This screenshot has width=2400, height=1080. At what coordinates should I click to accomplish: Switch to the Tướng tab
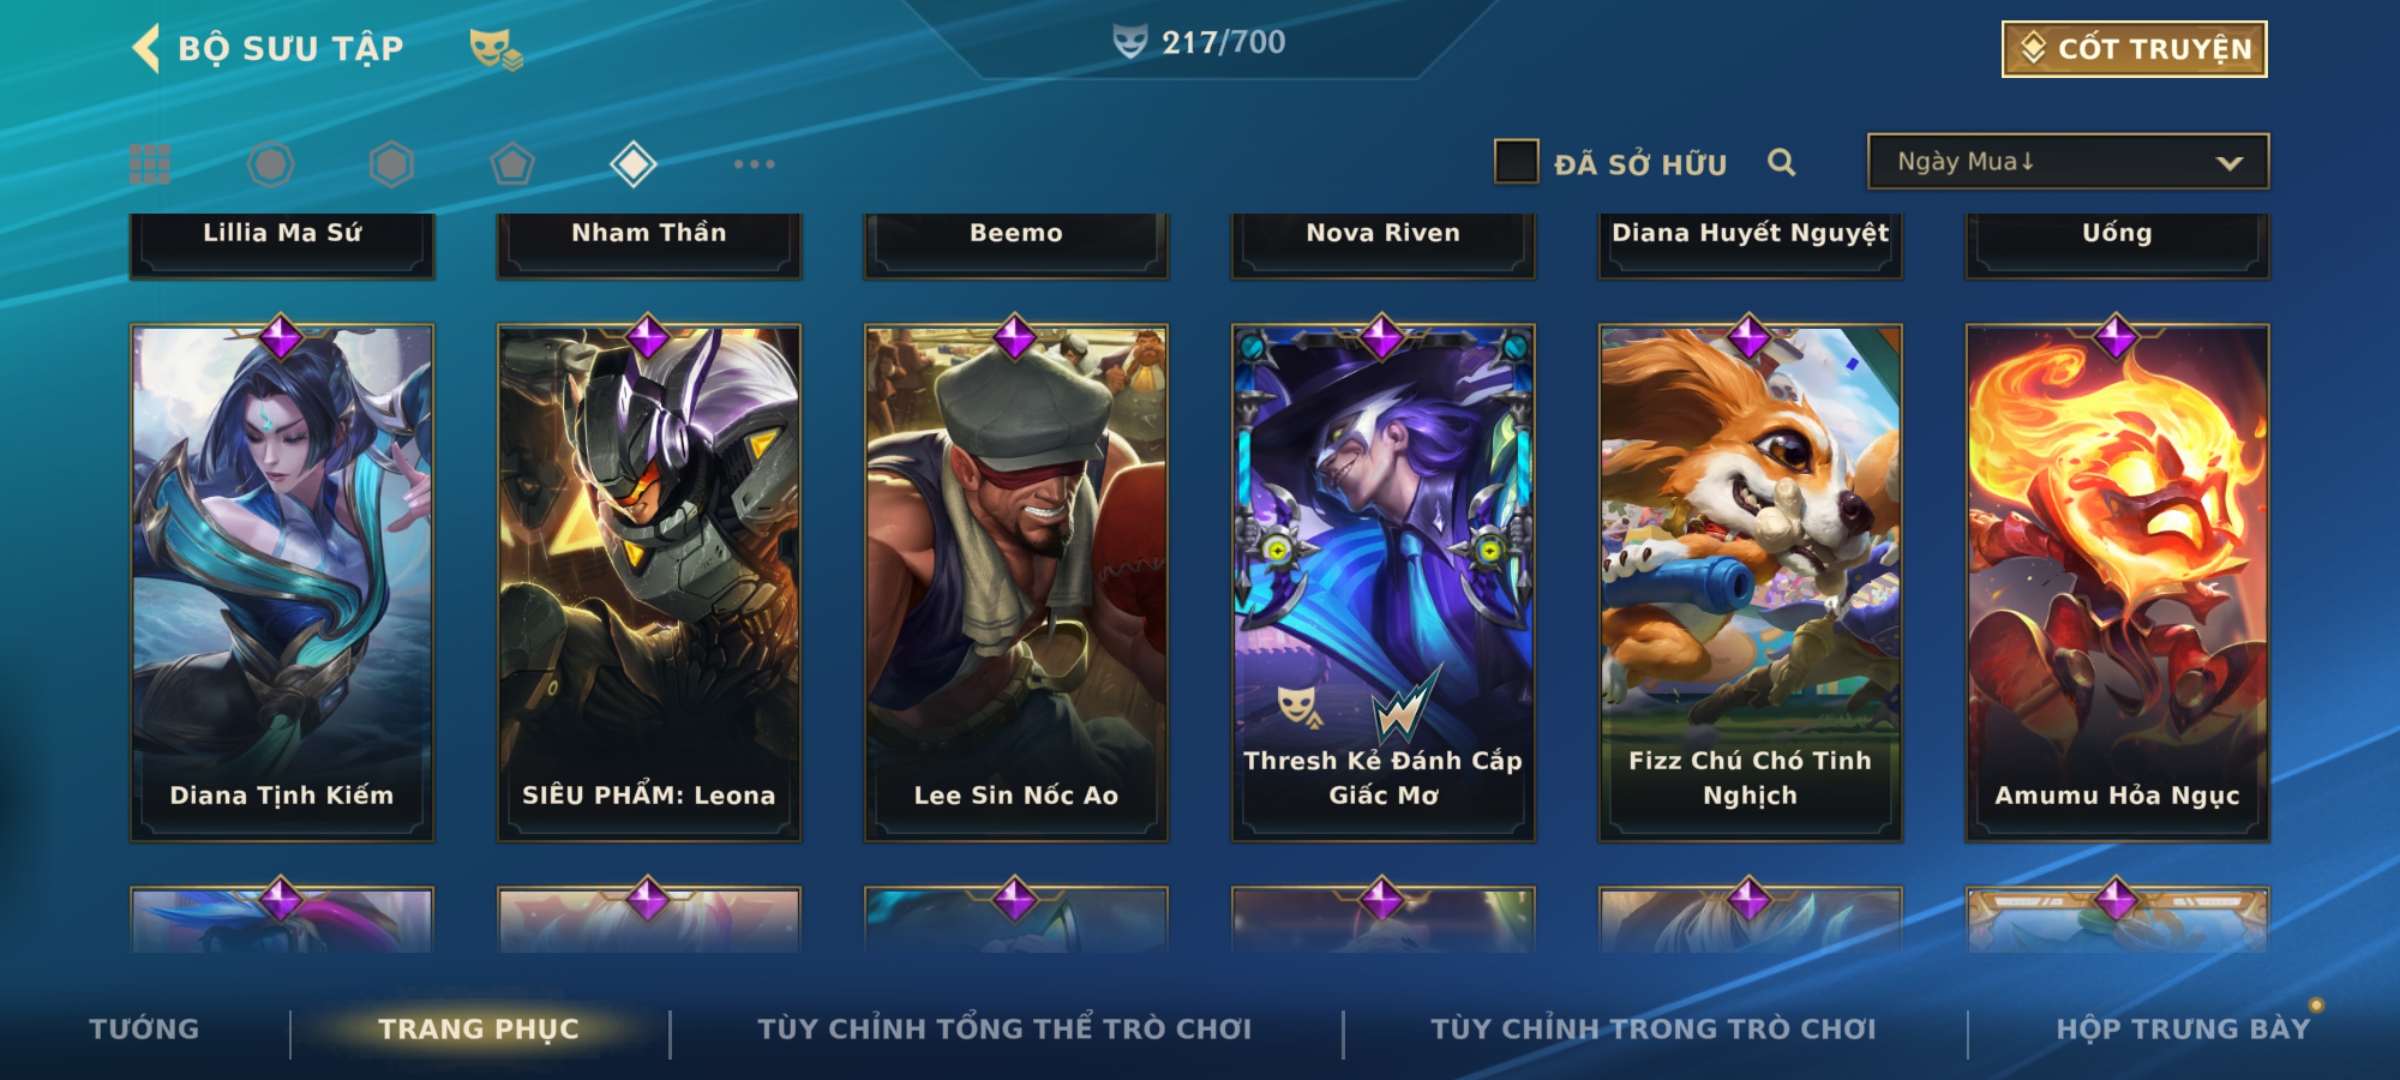tap(144, 1028)
